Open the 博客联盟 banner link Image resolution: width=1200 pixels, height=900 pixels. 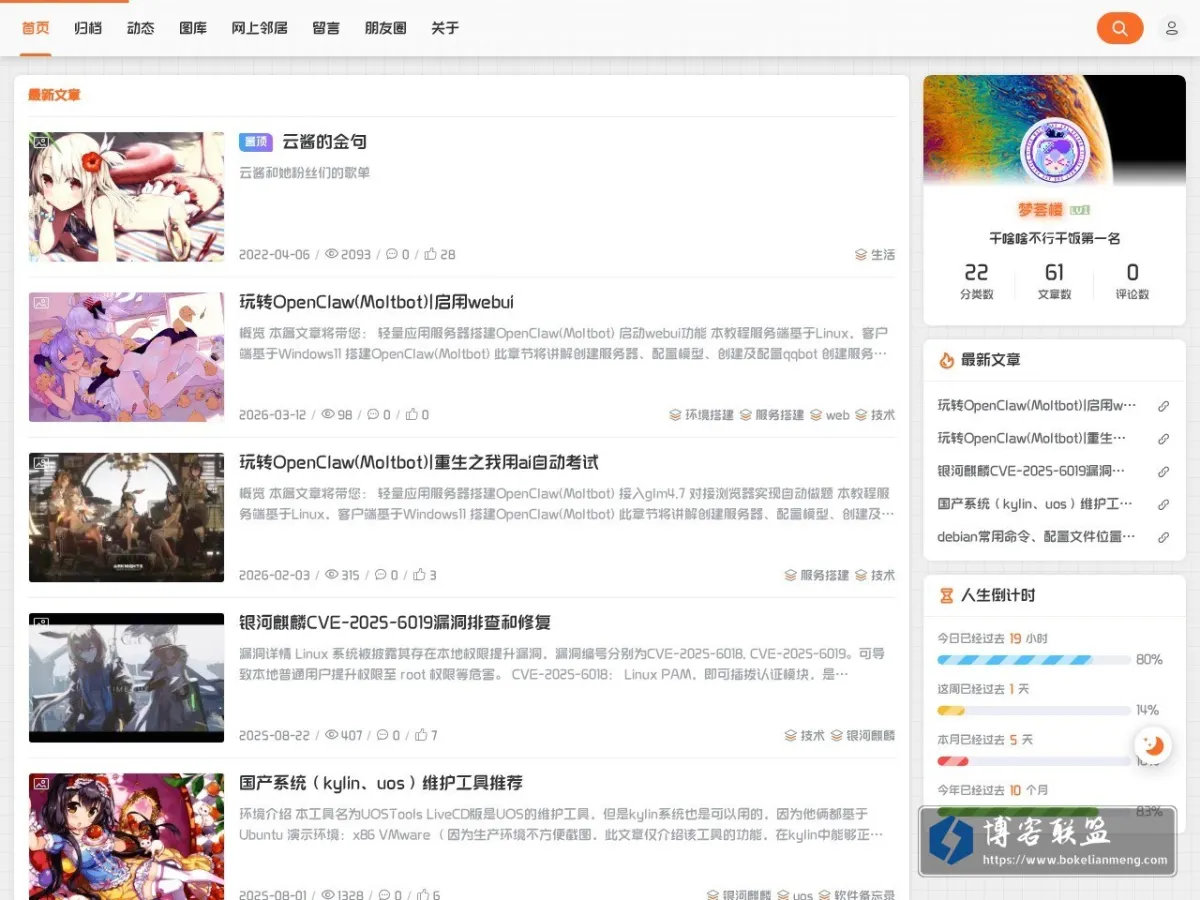tap(1047, 841)
